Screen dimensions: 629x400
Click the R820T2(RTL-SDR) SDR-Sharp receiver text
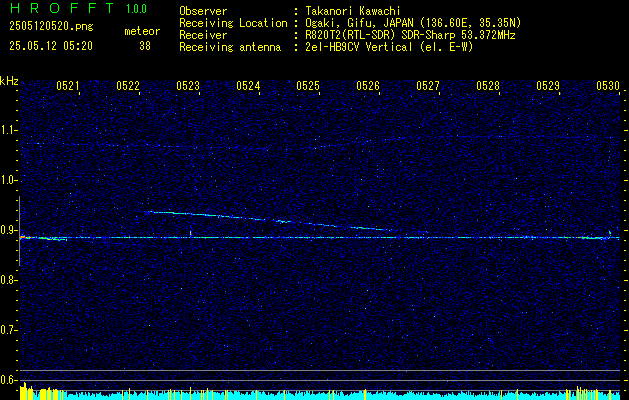click(x=410, y=35)
